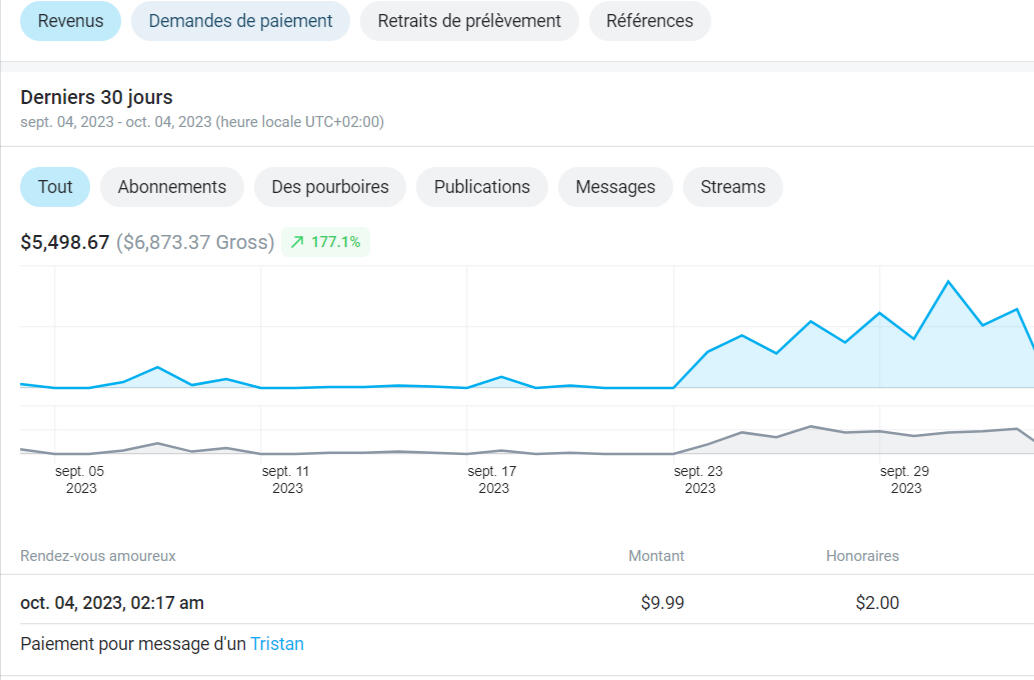Open Retraits de prélèvement tab
This screenshot has height=680, width=1034.
coord(469,21)
